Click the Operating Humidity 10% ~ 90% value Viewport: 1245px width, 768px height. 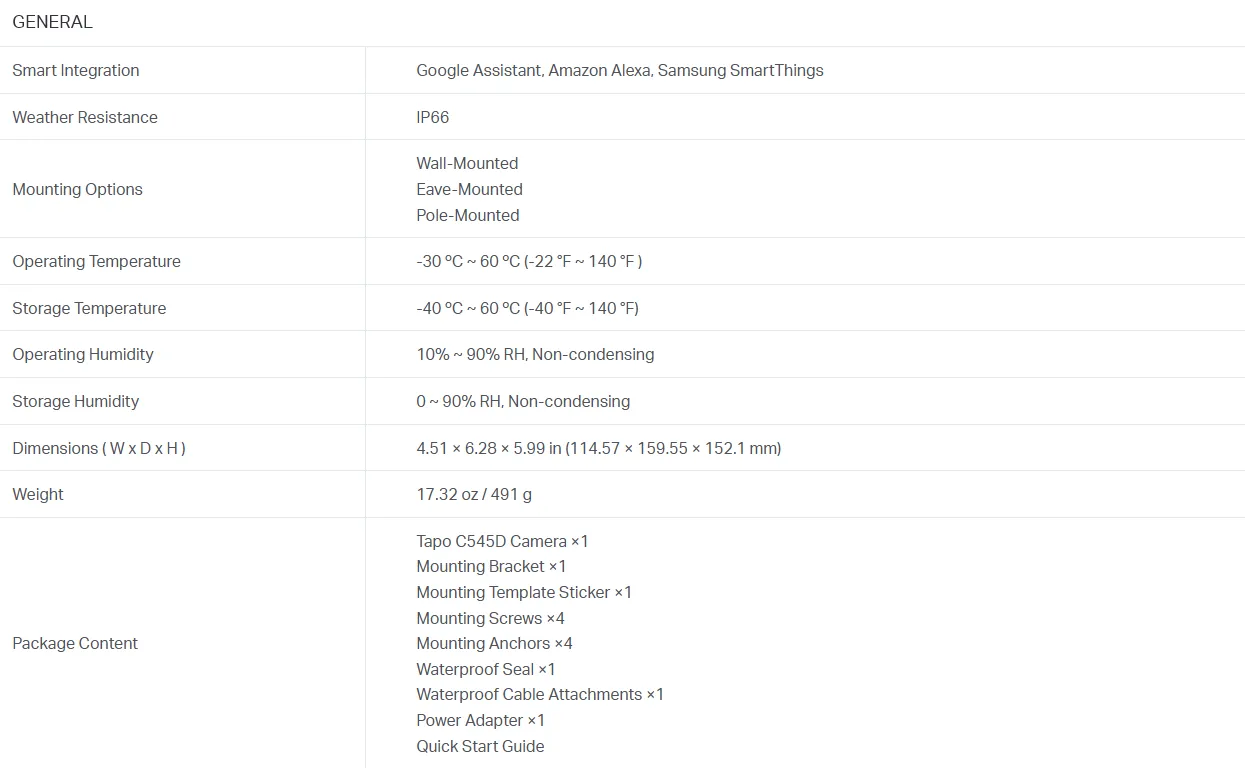point(535,354)
